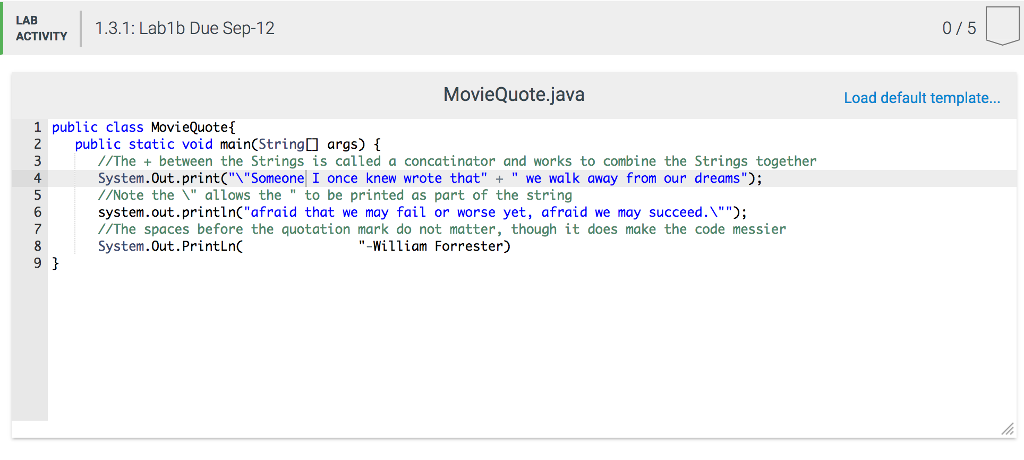Screen dimensions: 1024x460
Task: Click Load default template link
Action: pyautogui.click(x=921, y=98)
